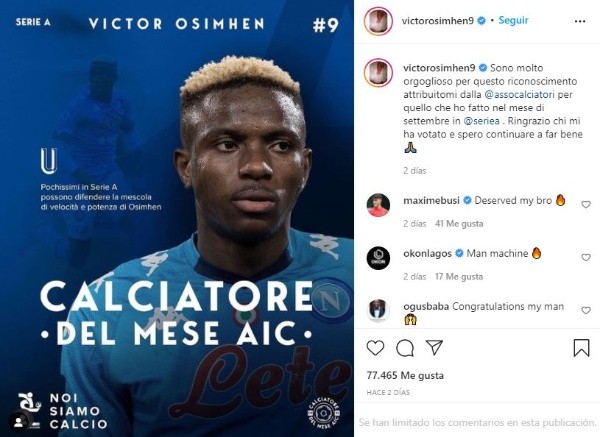This screenshot has height=437, width=600.
Task: Click the Seguir follow button
Action: 513,20
